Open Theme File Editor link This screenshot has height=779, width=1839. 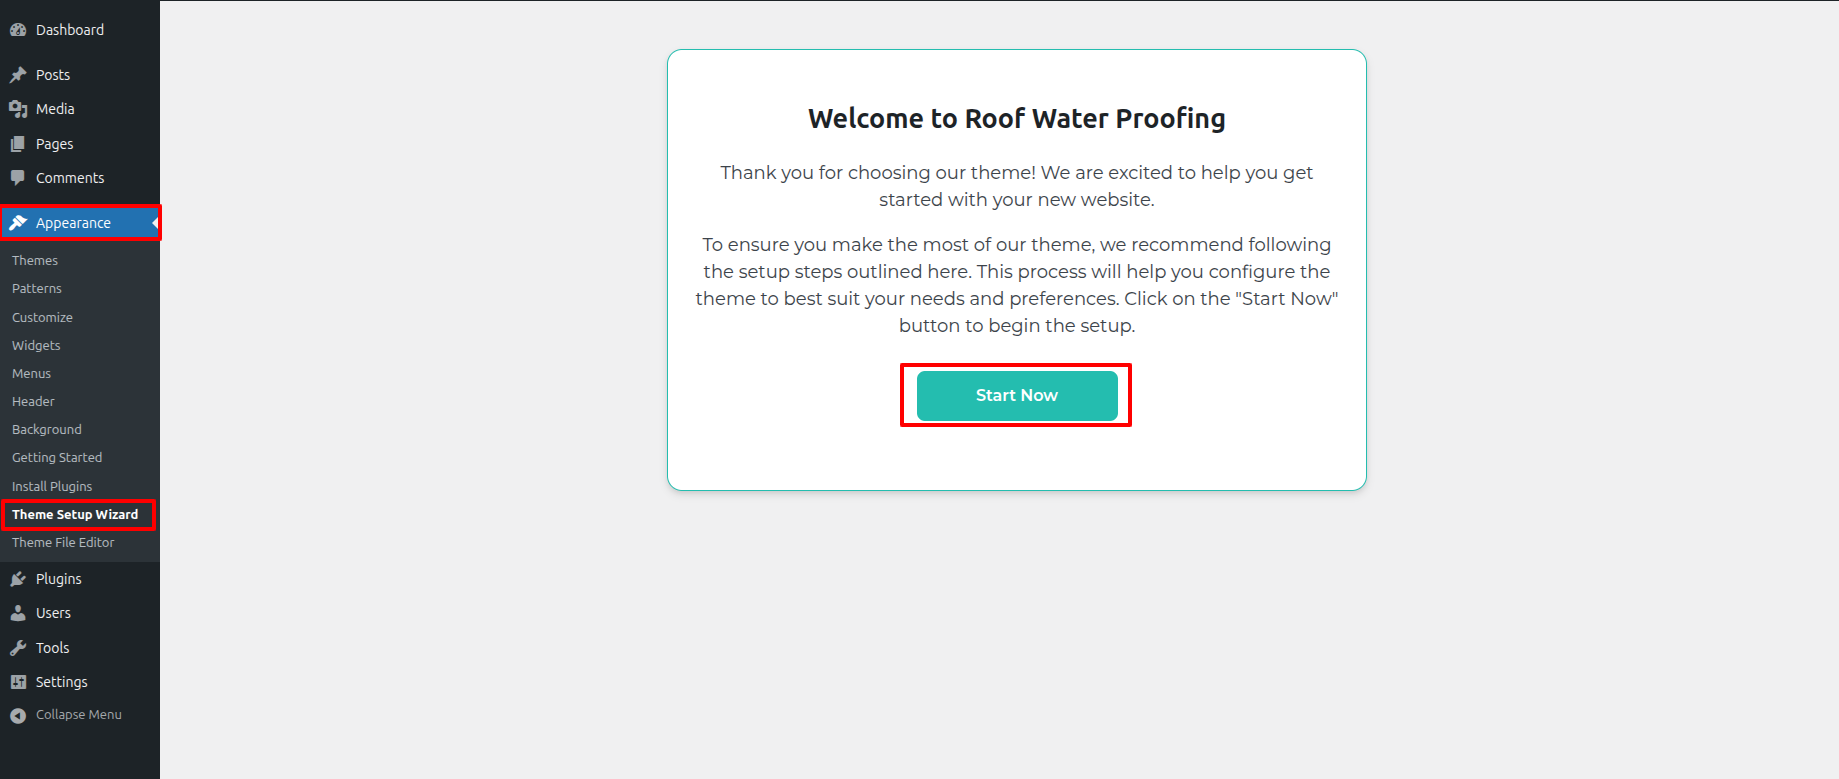63,543
